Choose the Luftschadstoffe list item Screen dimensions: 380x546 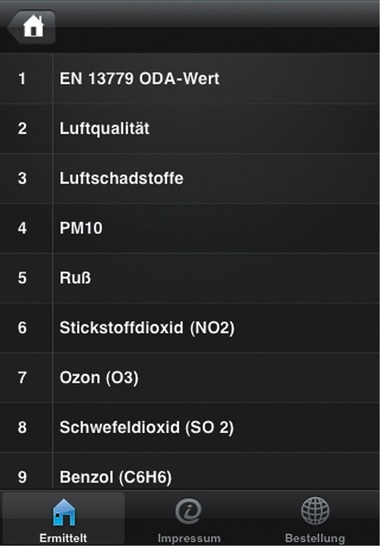[x=190, y=178]
